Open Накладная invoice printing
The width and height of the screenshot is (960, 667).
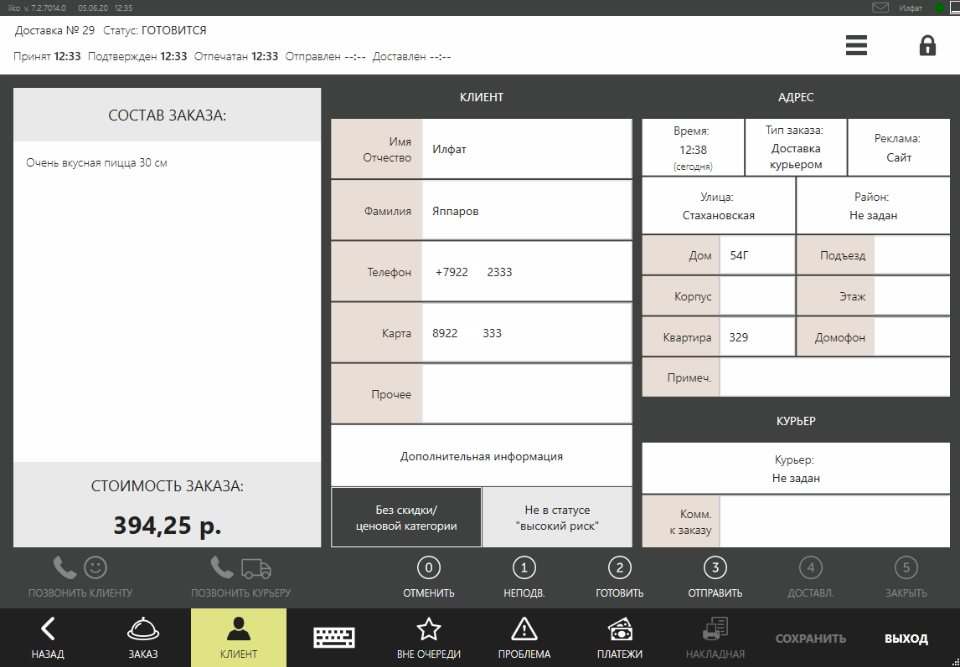point(715,638)
